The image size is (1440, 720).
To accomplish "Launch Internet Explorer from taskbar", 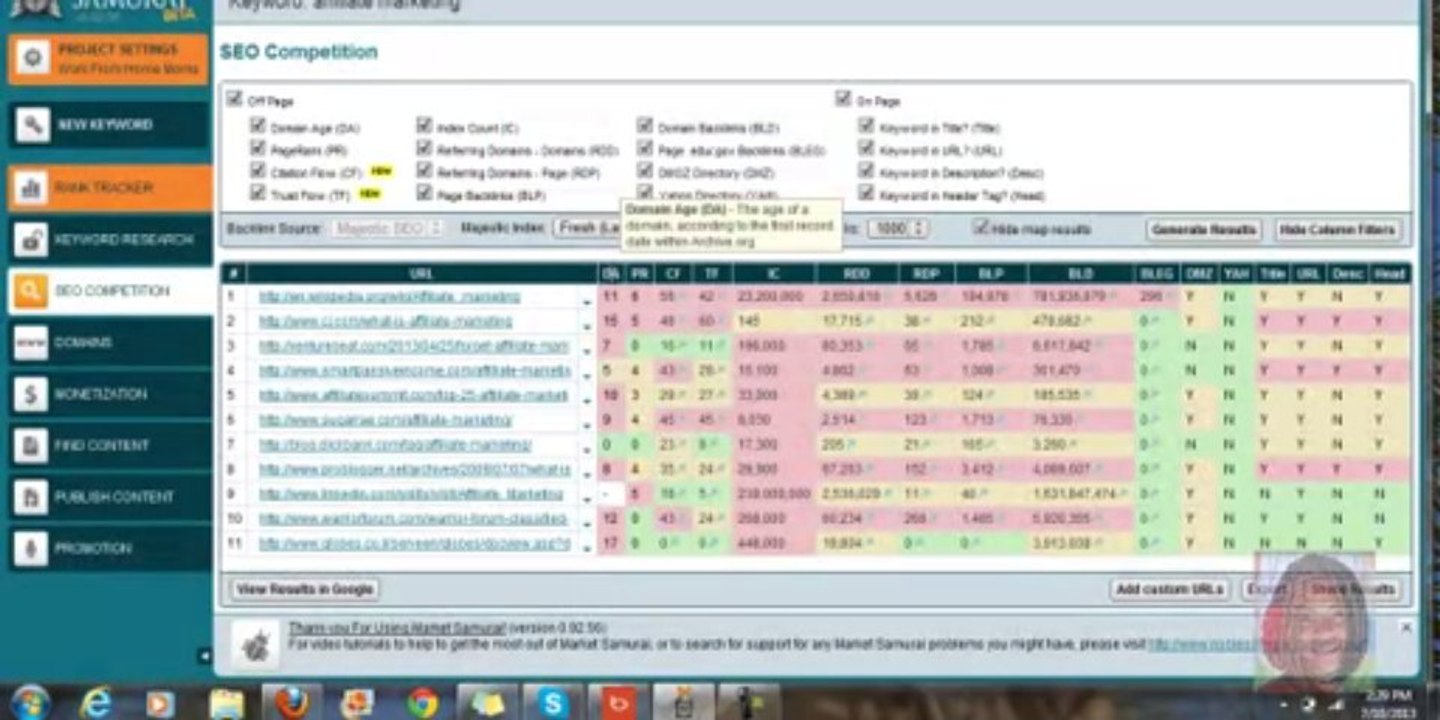I will (x=96, y=703).
